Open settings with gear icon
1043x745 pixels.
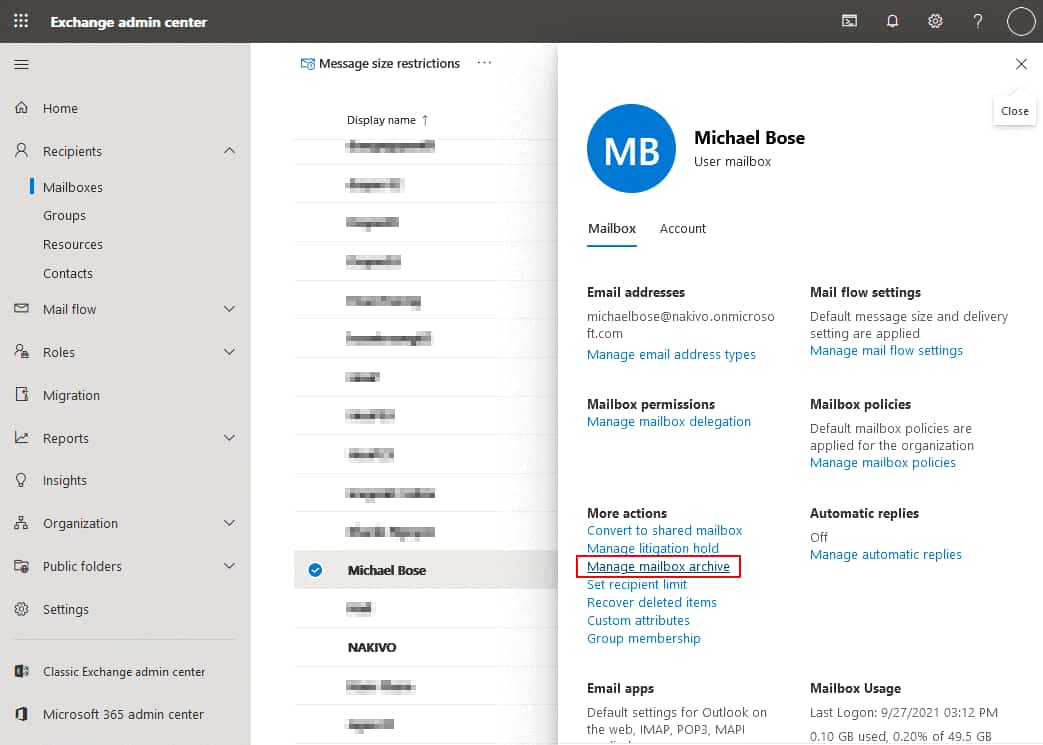point(934,20)
